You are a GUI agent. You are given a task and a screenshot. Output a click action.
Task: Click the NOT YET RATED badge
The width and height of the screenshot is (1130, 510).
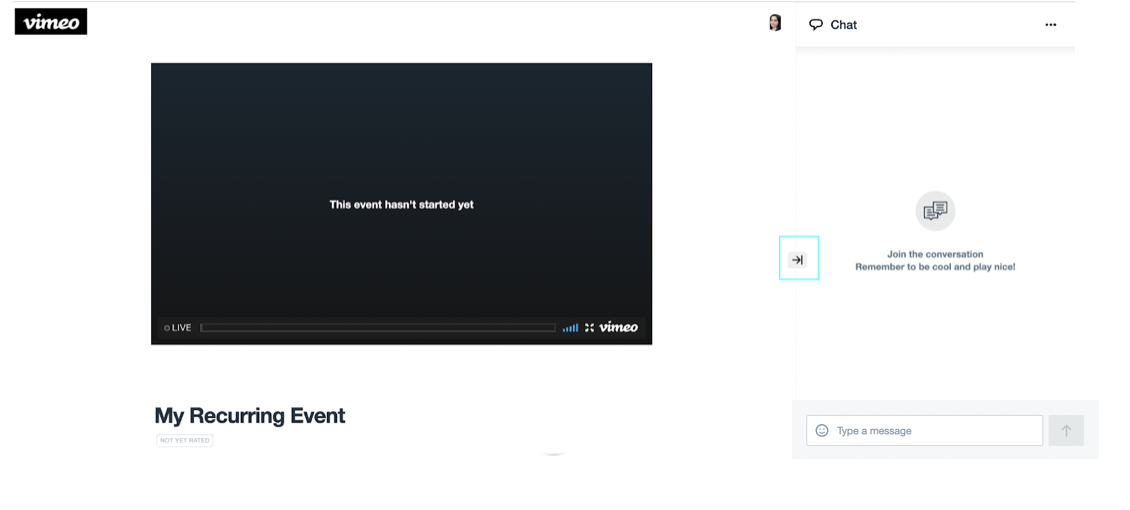[184, 440]
